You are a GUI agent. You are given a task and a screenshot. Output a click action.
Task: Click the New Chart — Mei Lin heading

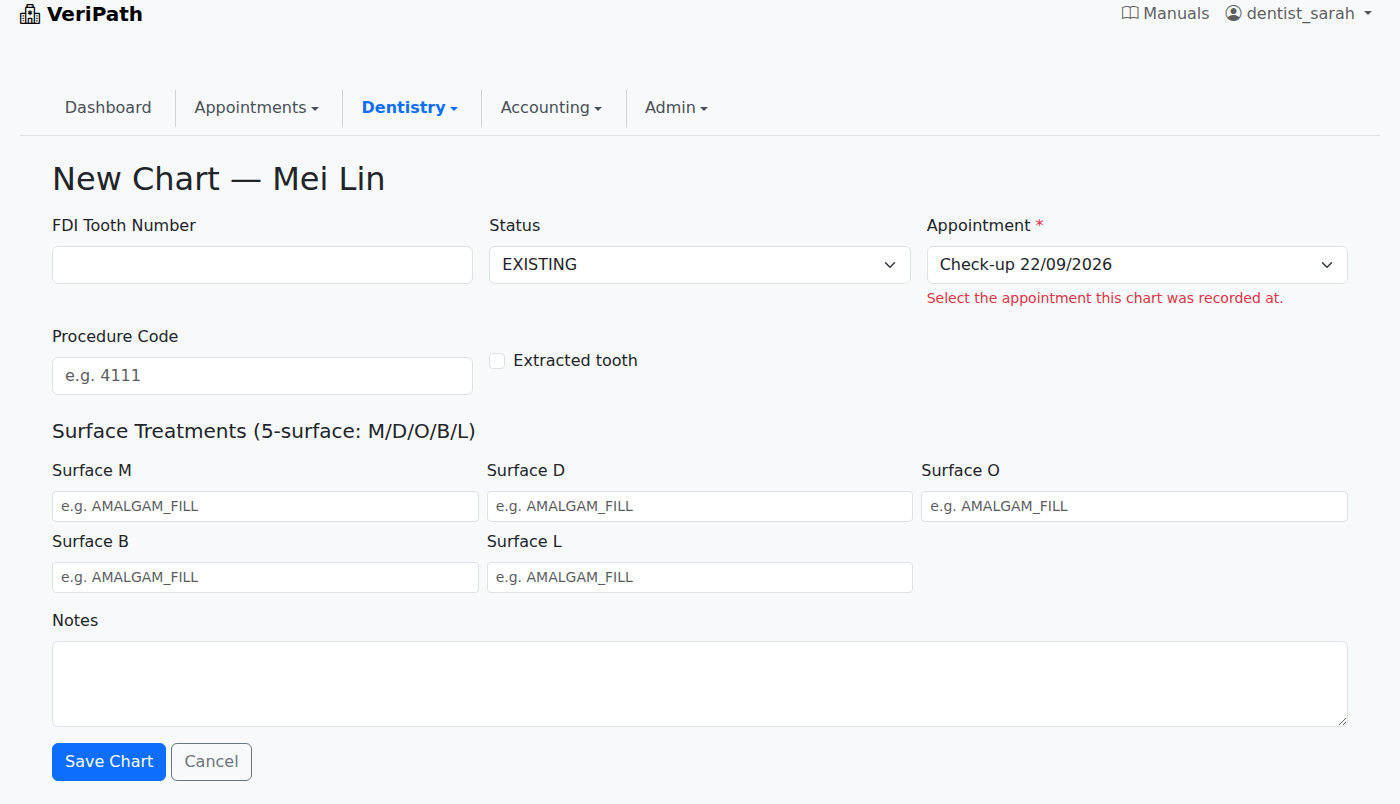218,179
